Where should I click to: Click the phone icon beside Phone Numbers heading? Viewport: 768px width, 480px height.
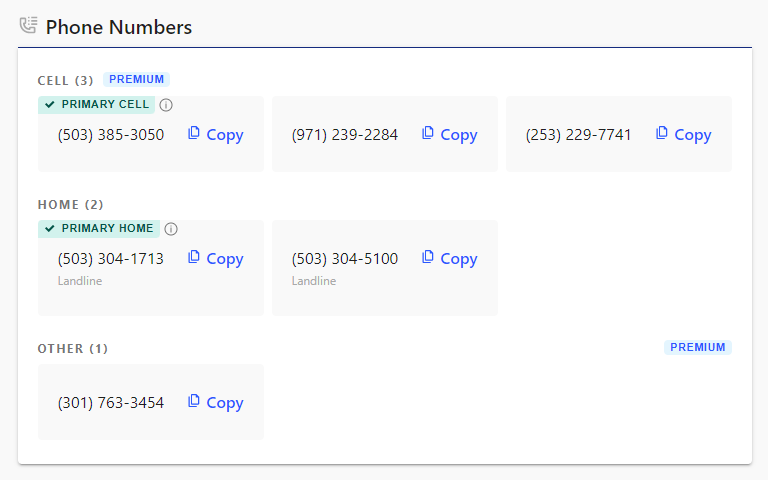point(28,25)
